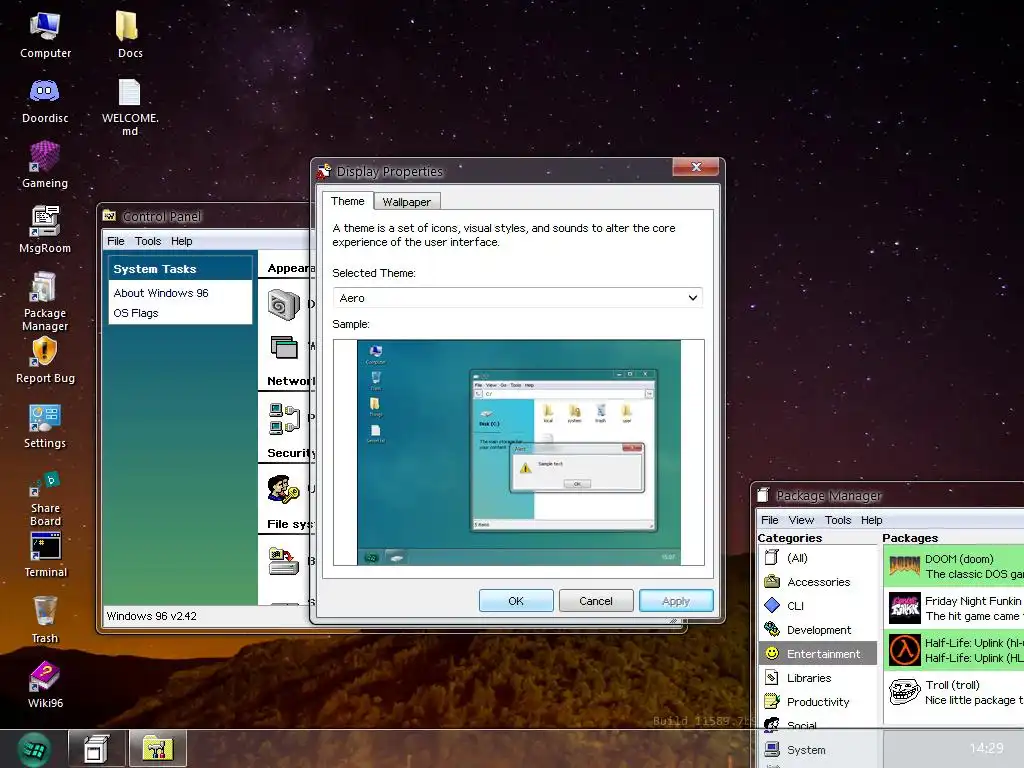1024x768 pixels.
Task: Switch to the Theme tab
Action: pos(347,200)
